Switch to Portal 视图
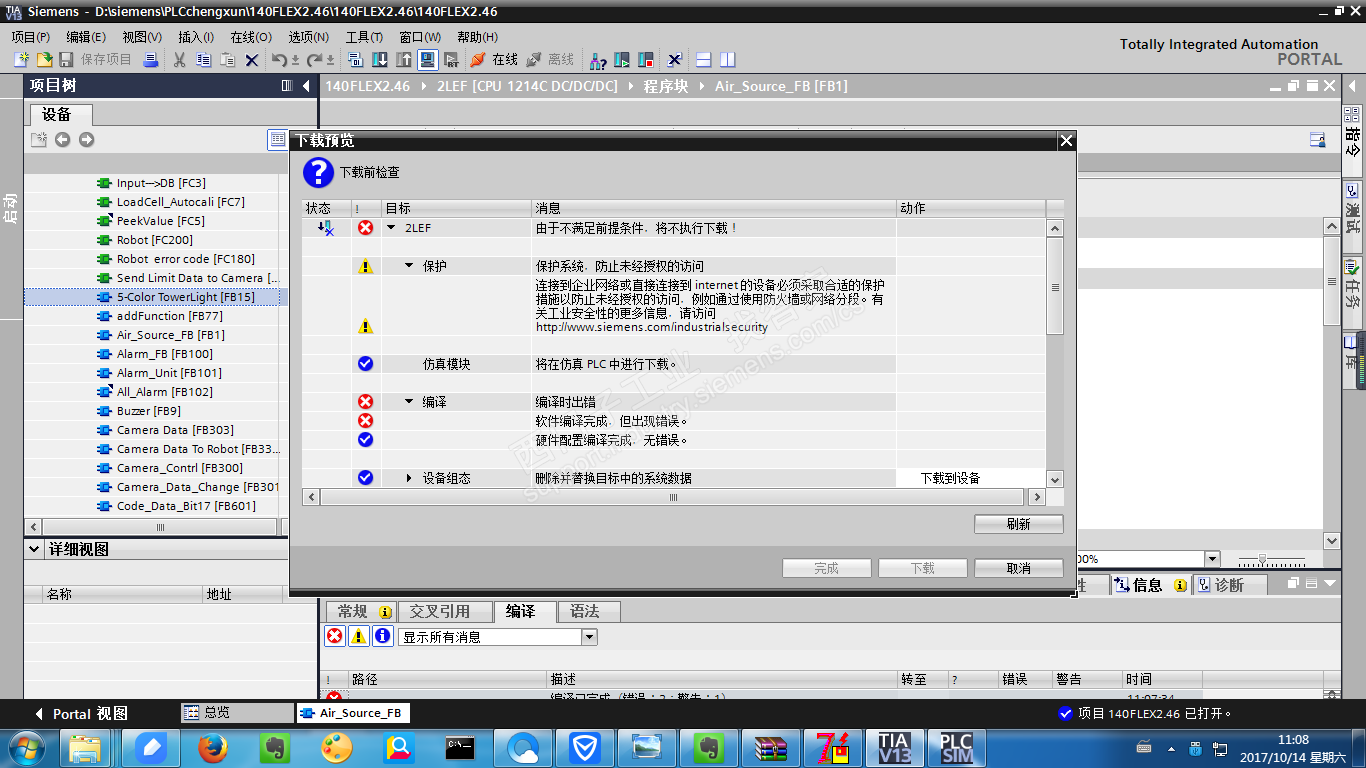Viewport: 1366px width, 768px height. point(82,714)
